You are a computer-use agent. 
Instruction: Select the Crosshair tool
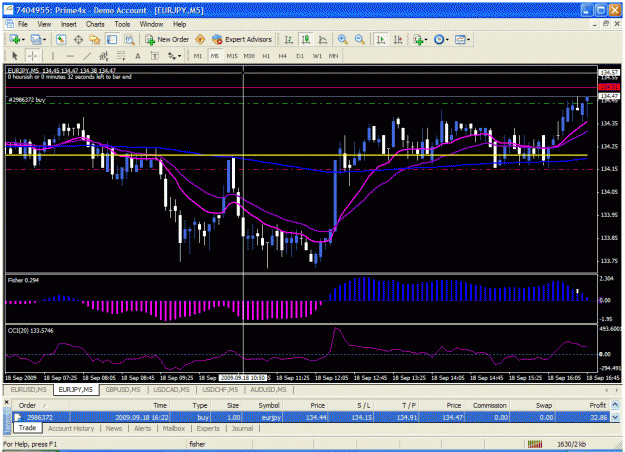[x=32, y=56]
